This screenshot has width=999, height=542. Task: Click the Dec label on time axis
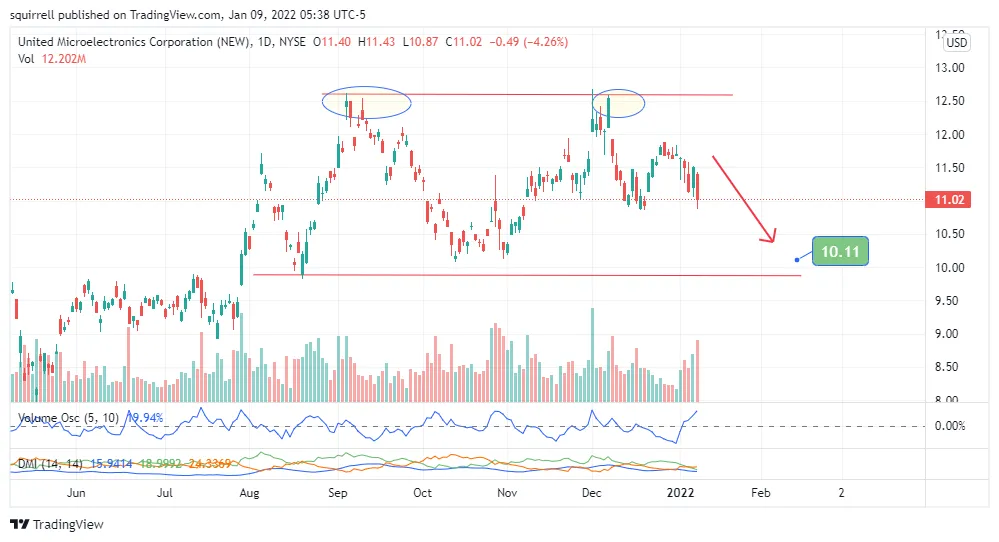(591, 493)
